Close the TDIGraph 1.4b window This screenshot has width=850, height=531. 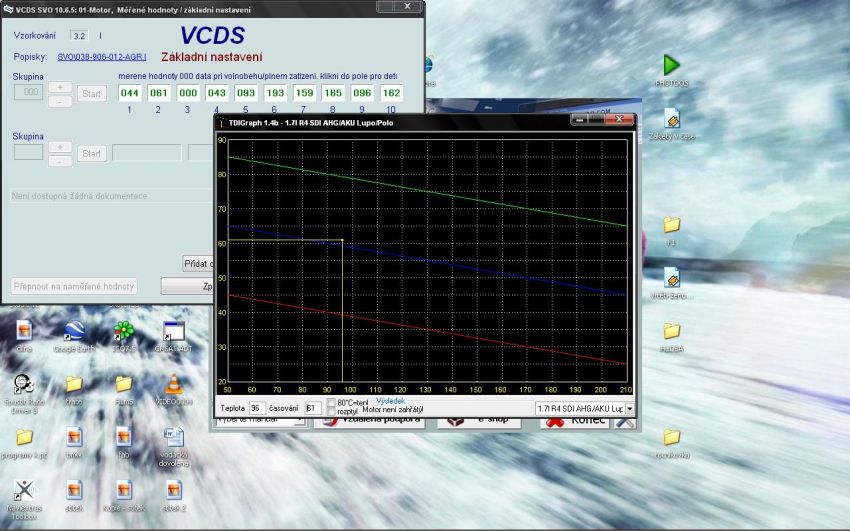(619, 119)
